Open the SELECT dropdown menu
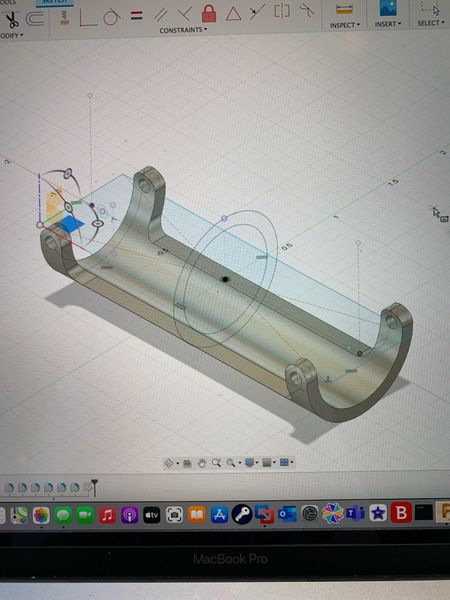The image size is (450, 600). [431, 23]
